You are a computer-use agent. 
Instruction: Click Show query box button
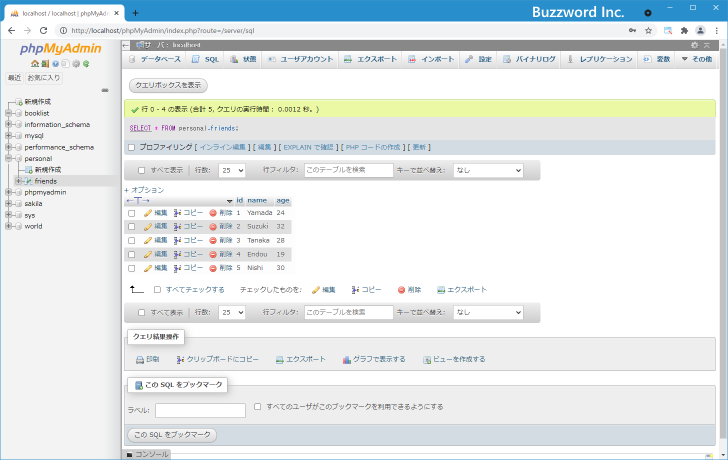pos(168,85)
